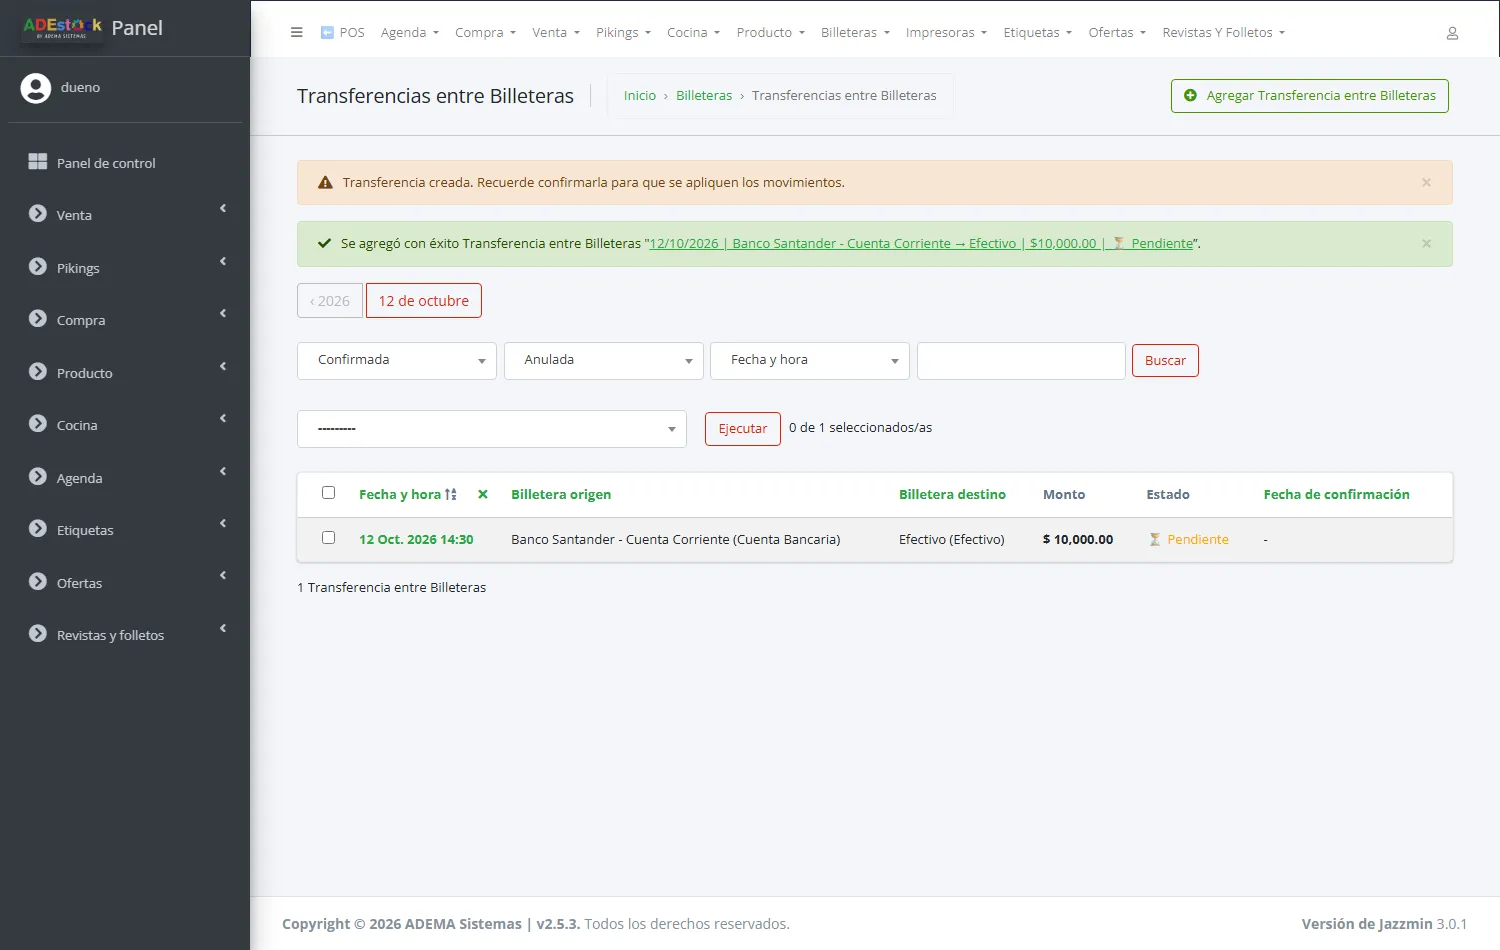
Task: Click the Venta sidebar circle arrow icon
Action: [x=38, y=214]
